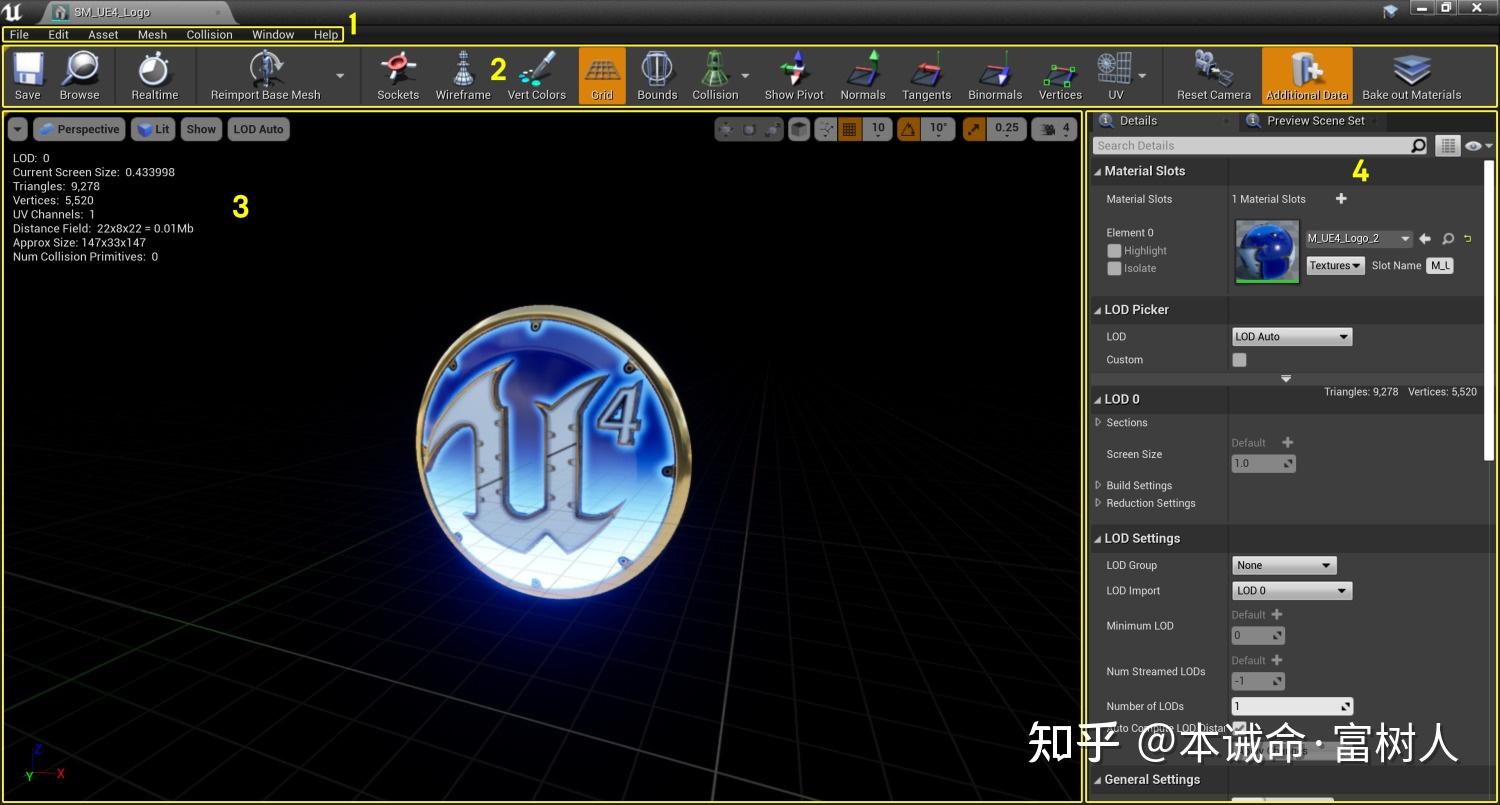This screenshot has width=1500, height=805.
Task: Open viewport options dropdown arrow
Action: coord(18,129)
